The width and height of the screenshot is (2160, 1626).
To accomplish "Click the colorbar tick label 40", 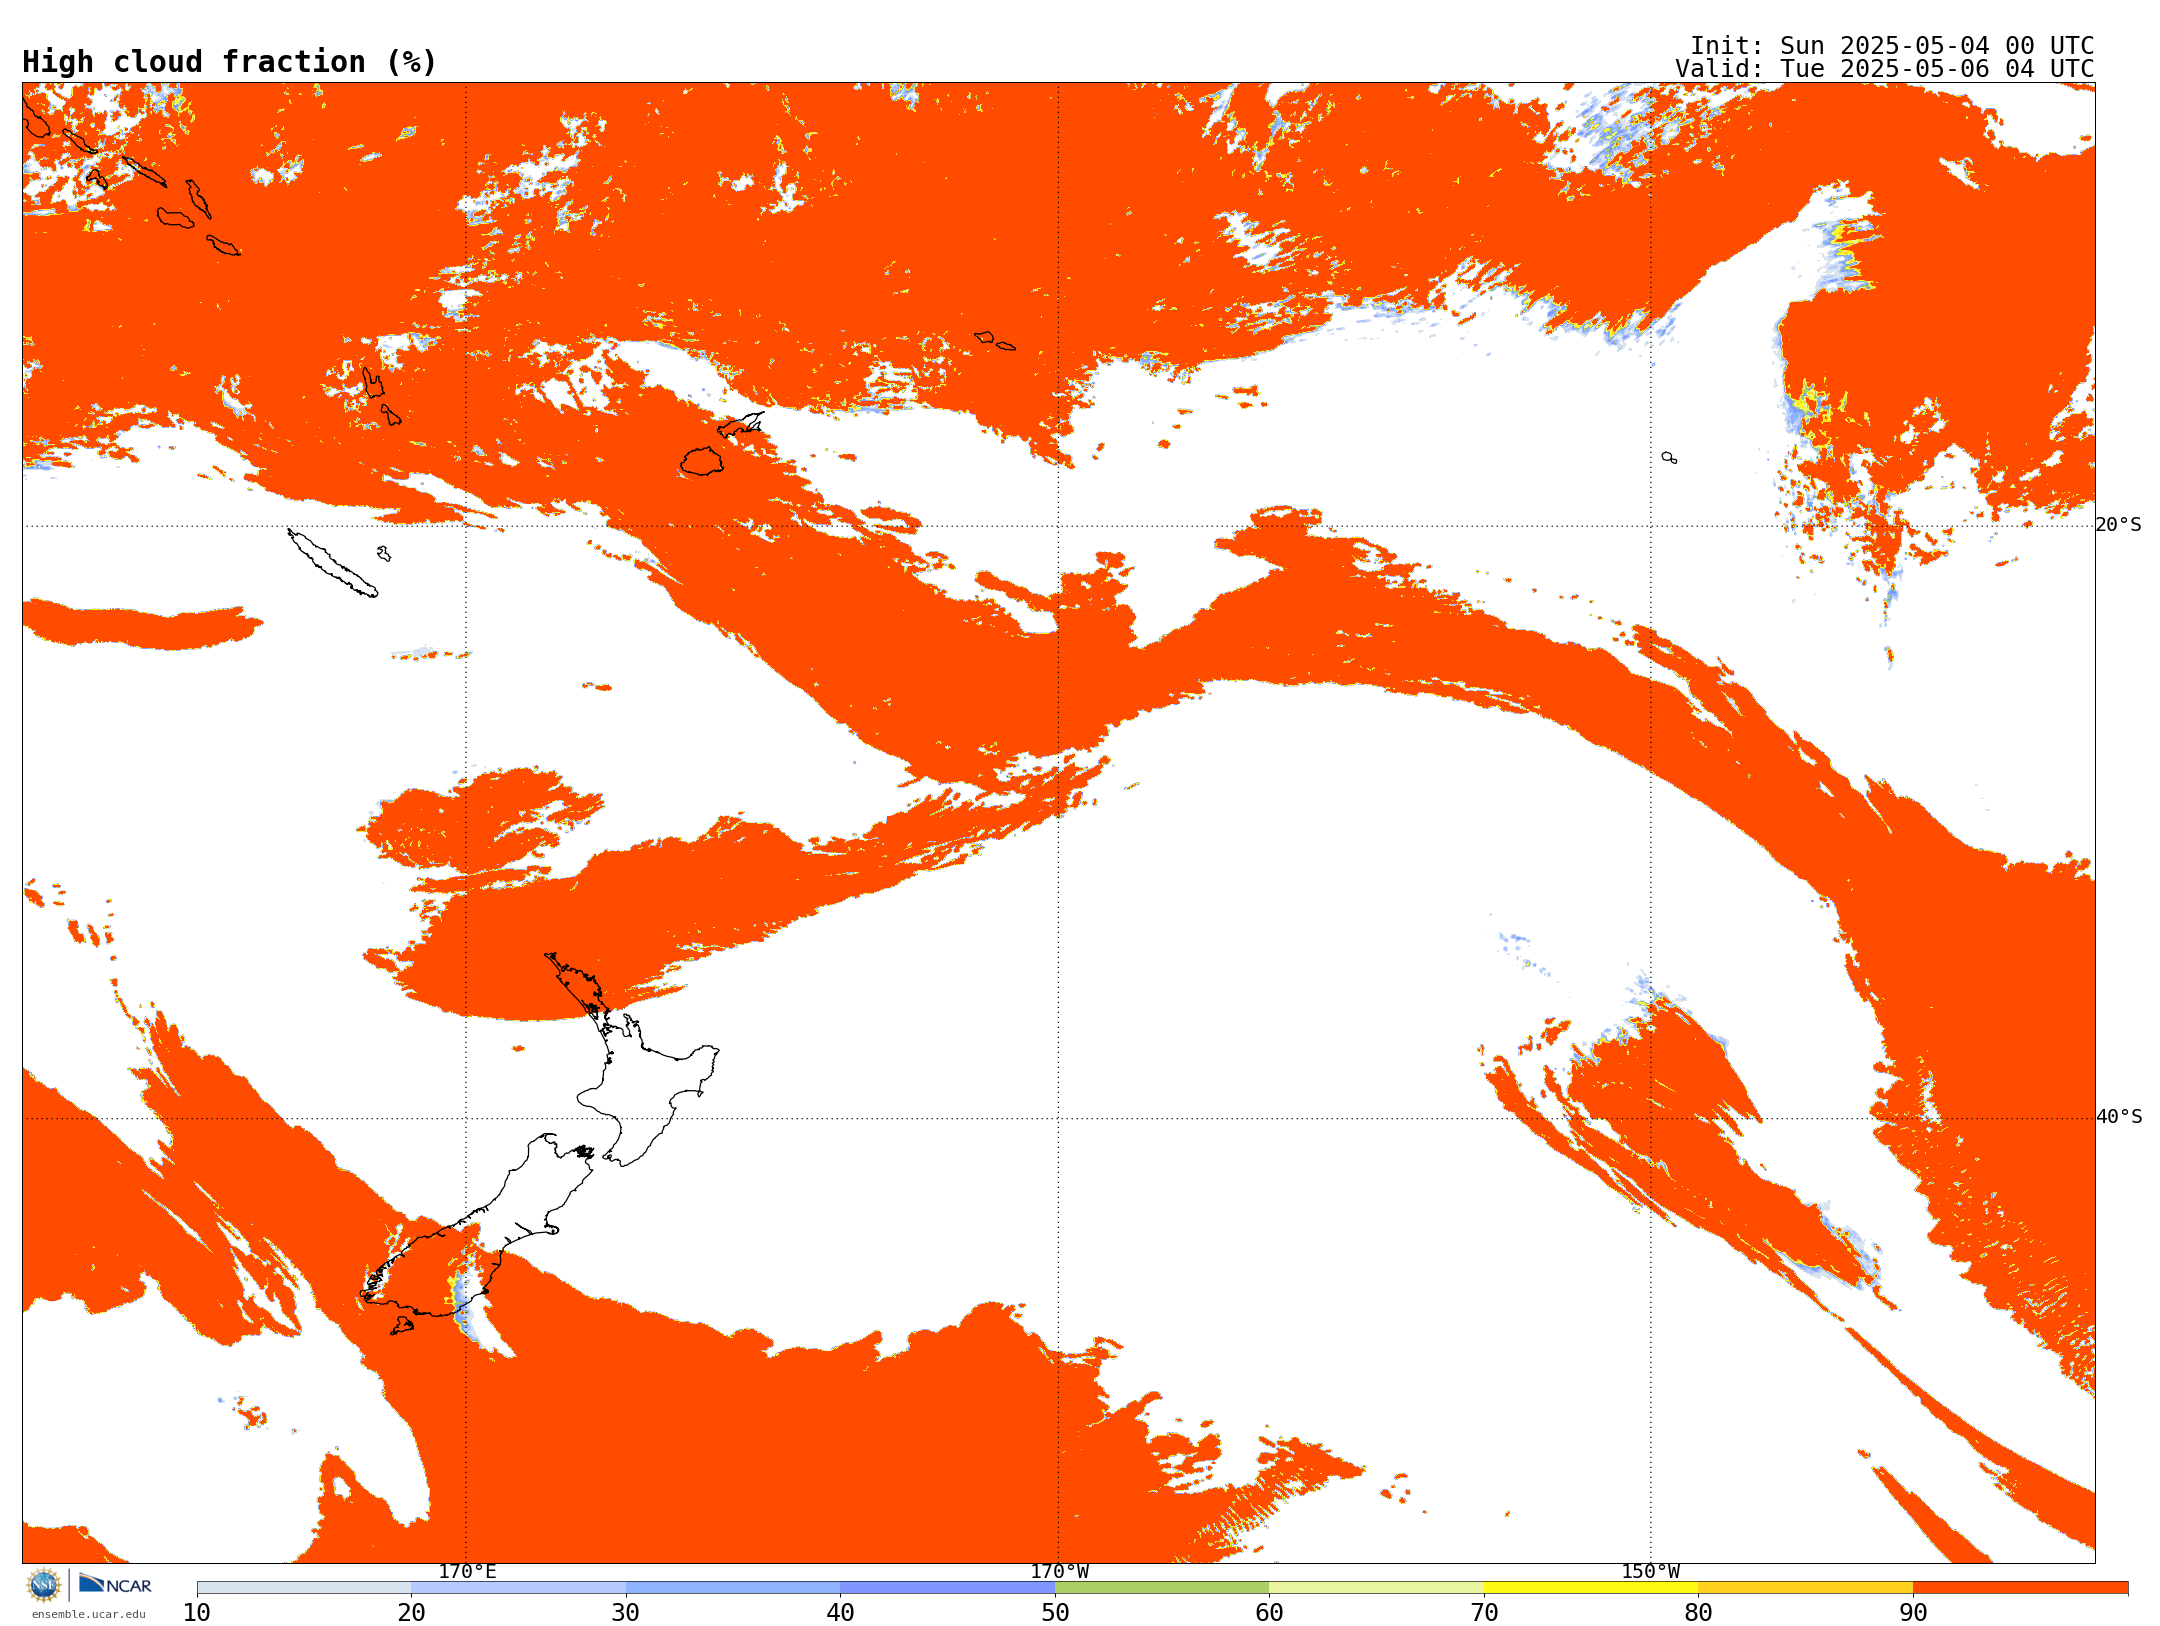I will (840, 1613).
